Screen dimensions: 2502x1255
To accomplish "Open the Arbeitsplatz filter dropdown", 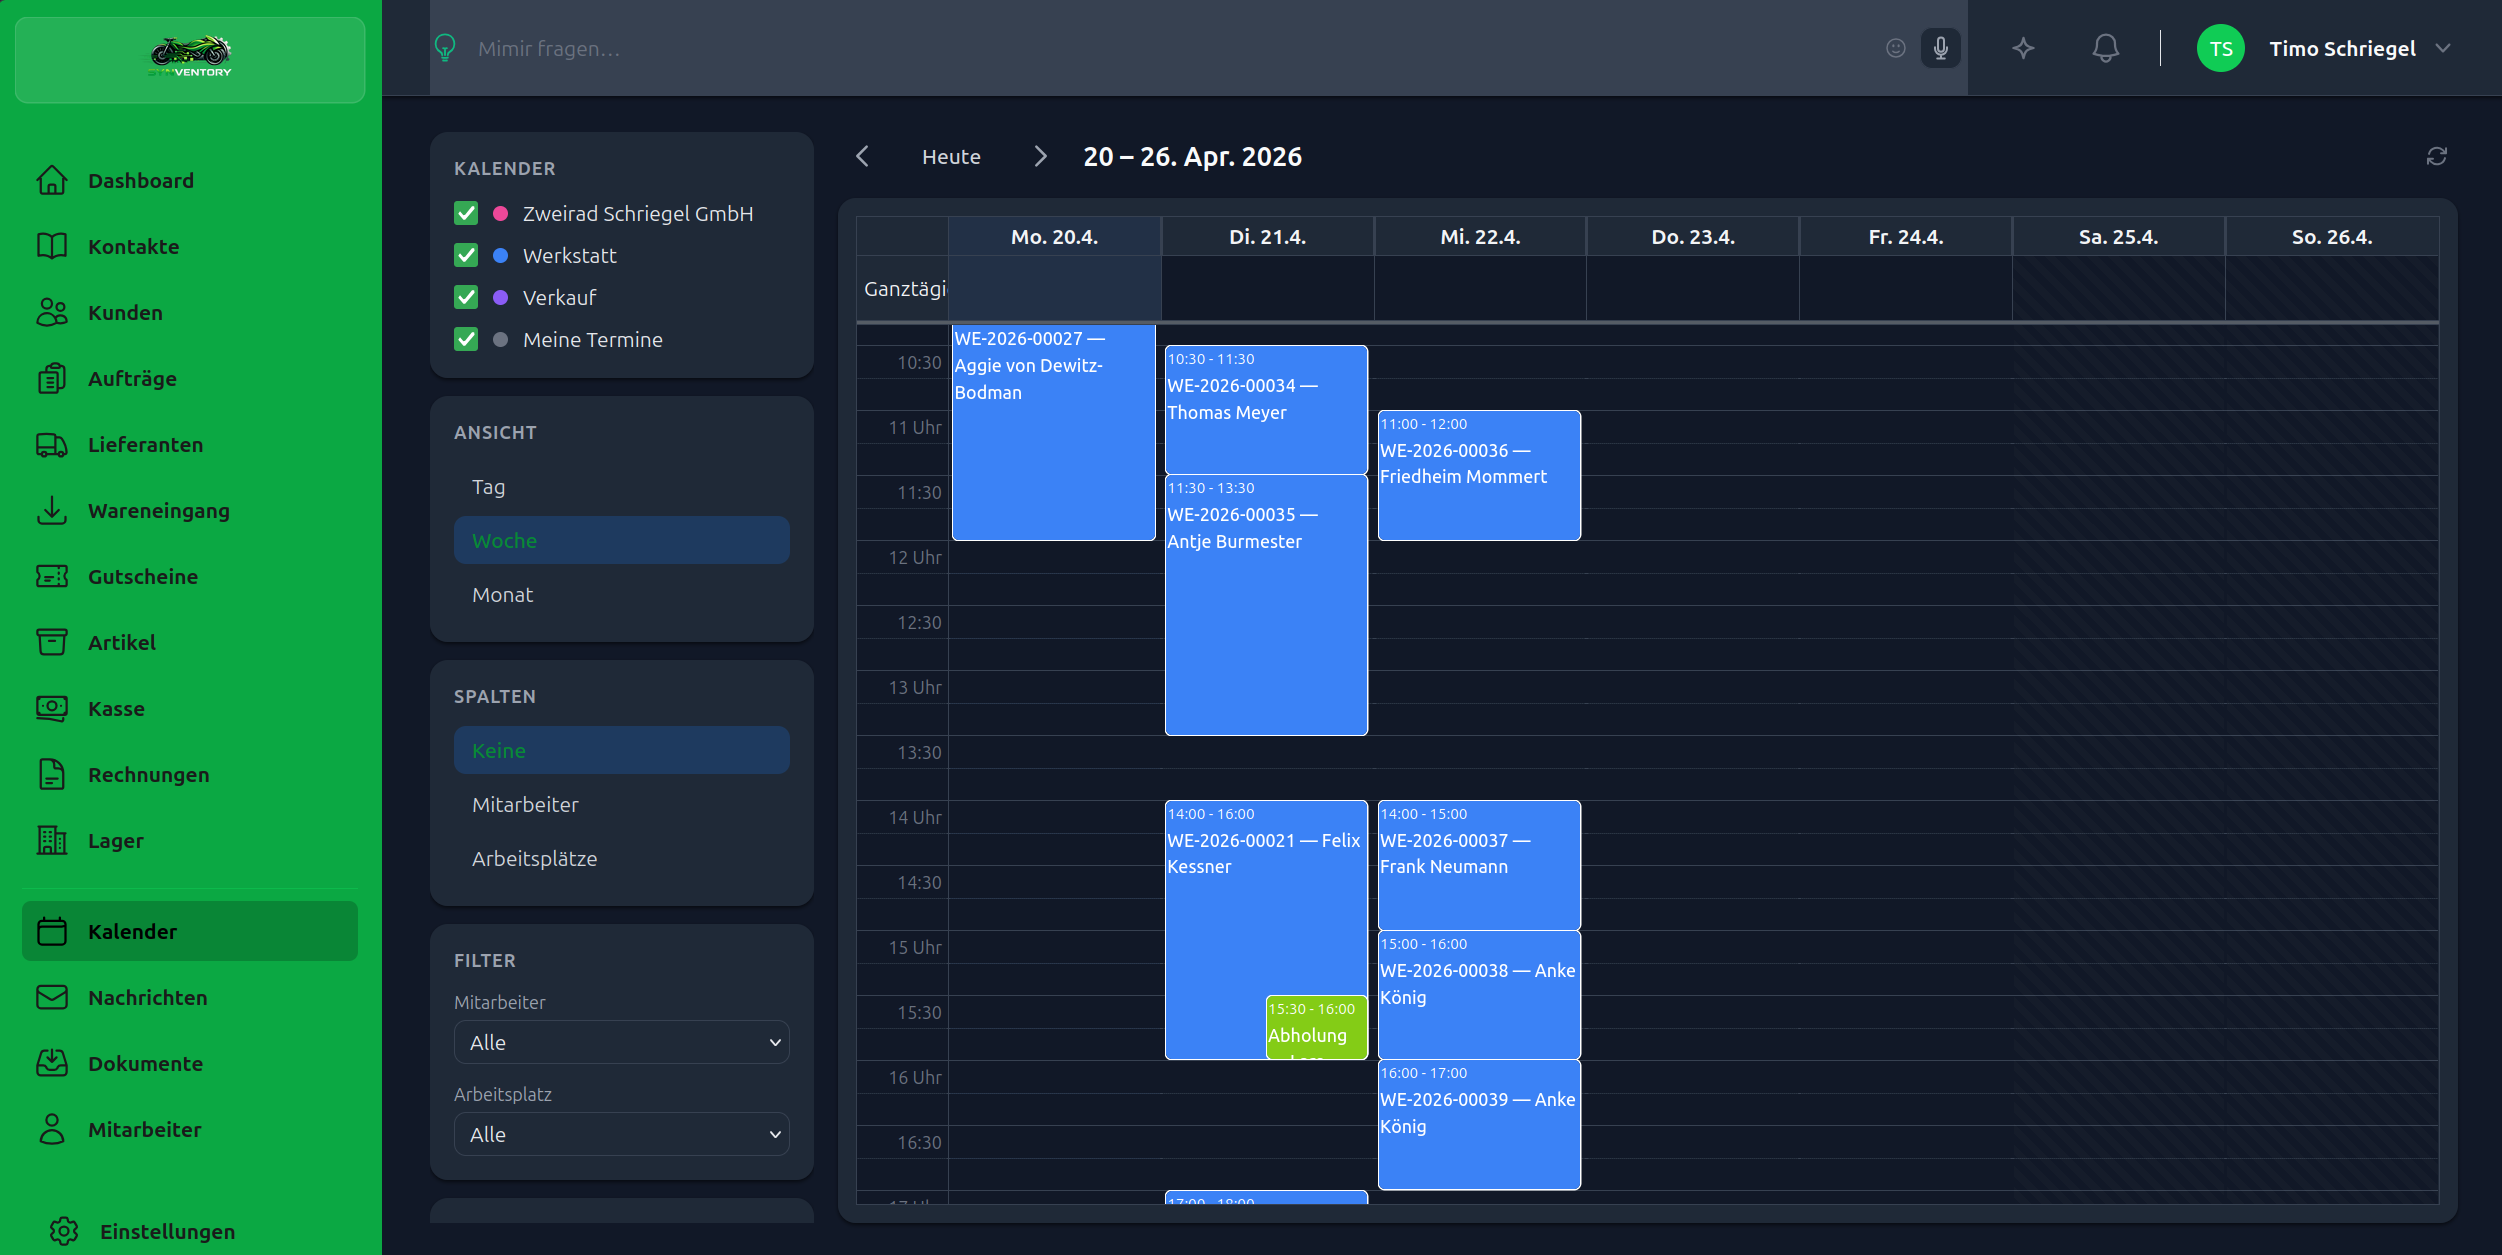I will [621, 1134].
